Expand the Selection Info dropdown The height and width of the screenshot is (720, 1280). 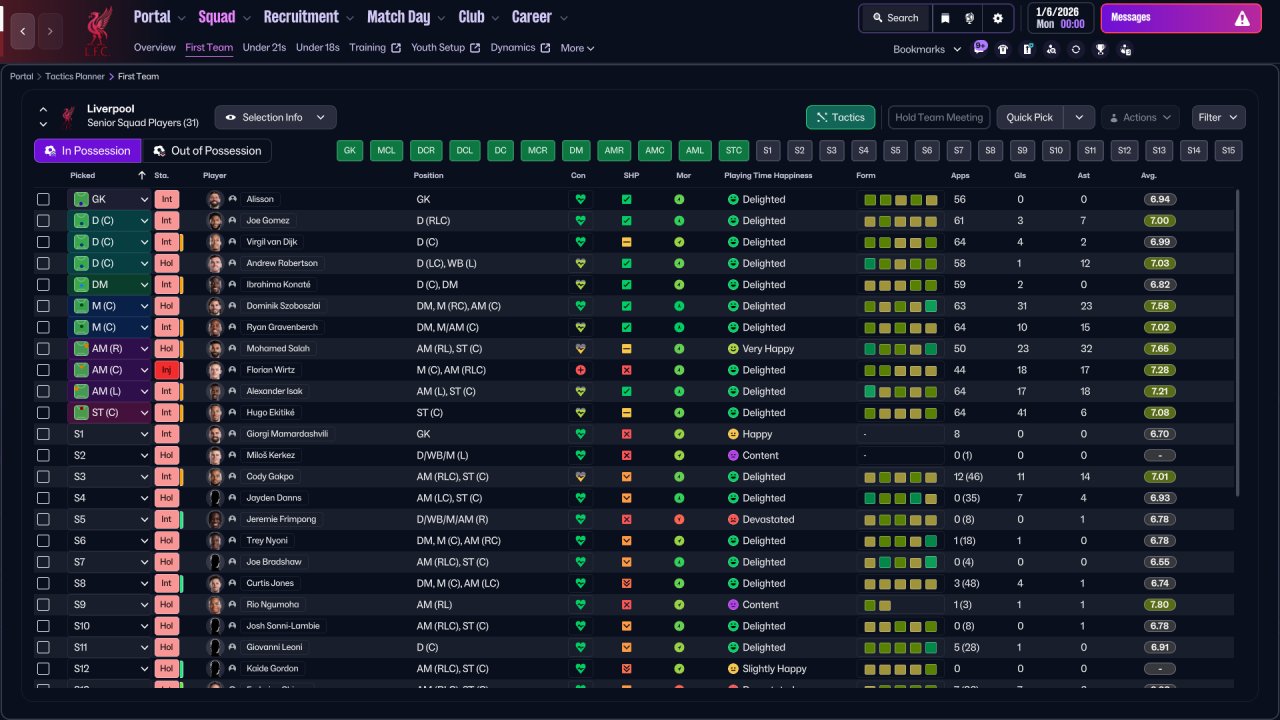point(275,117)
